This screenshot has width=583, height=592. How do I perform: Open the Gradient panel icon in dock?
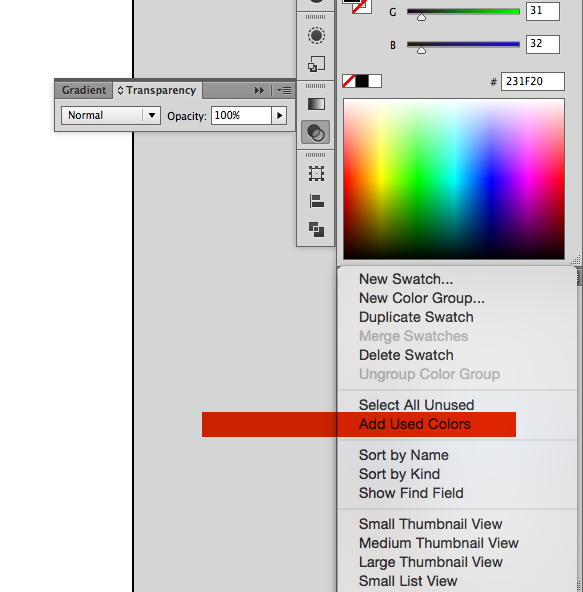[316, 104]
